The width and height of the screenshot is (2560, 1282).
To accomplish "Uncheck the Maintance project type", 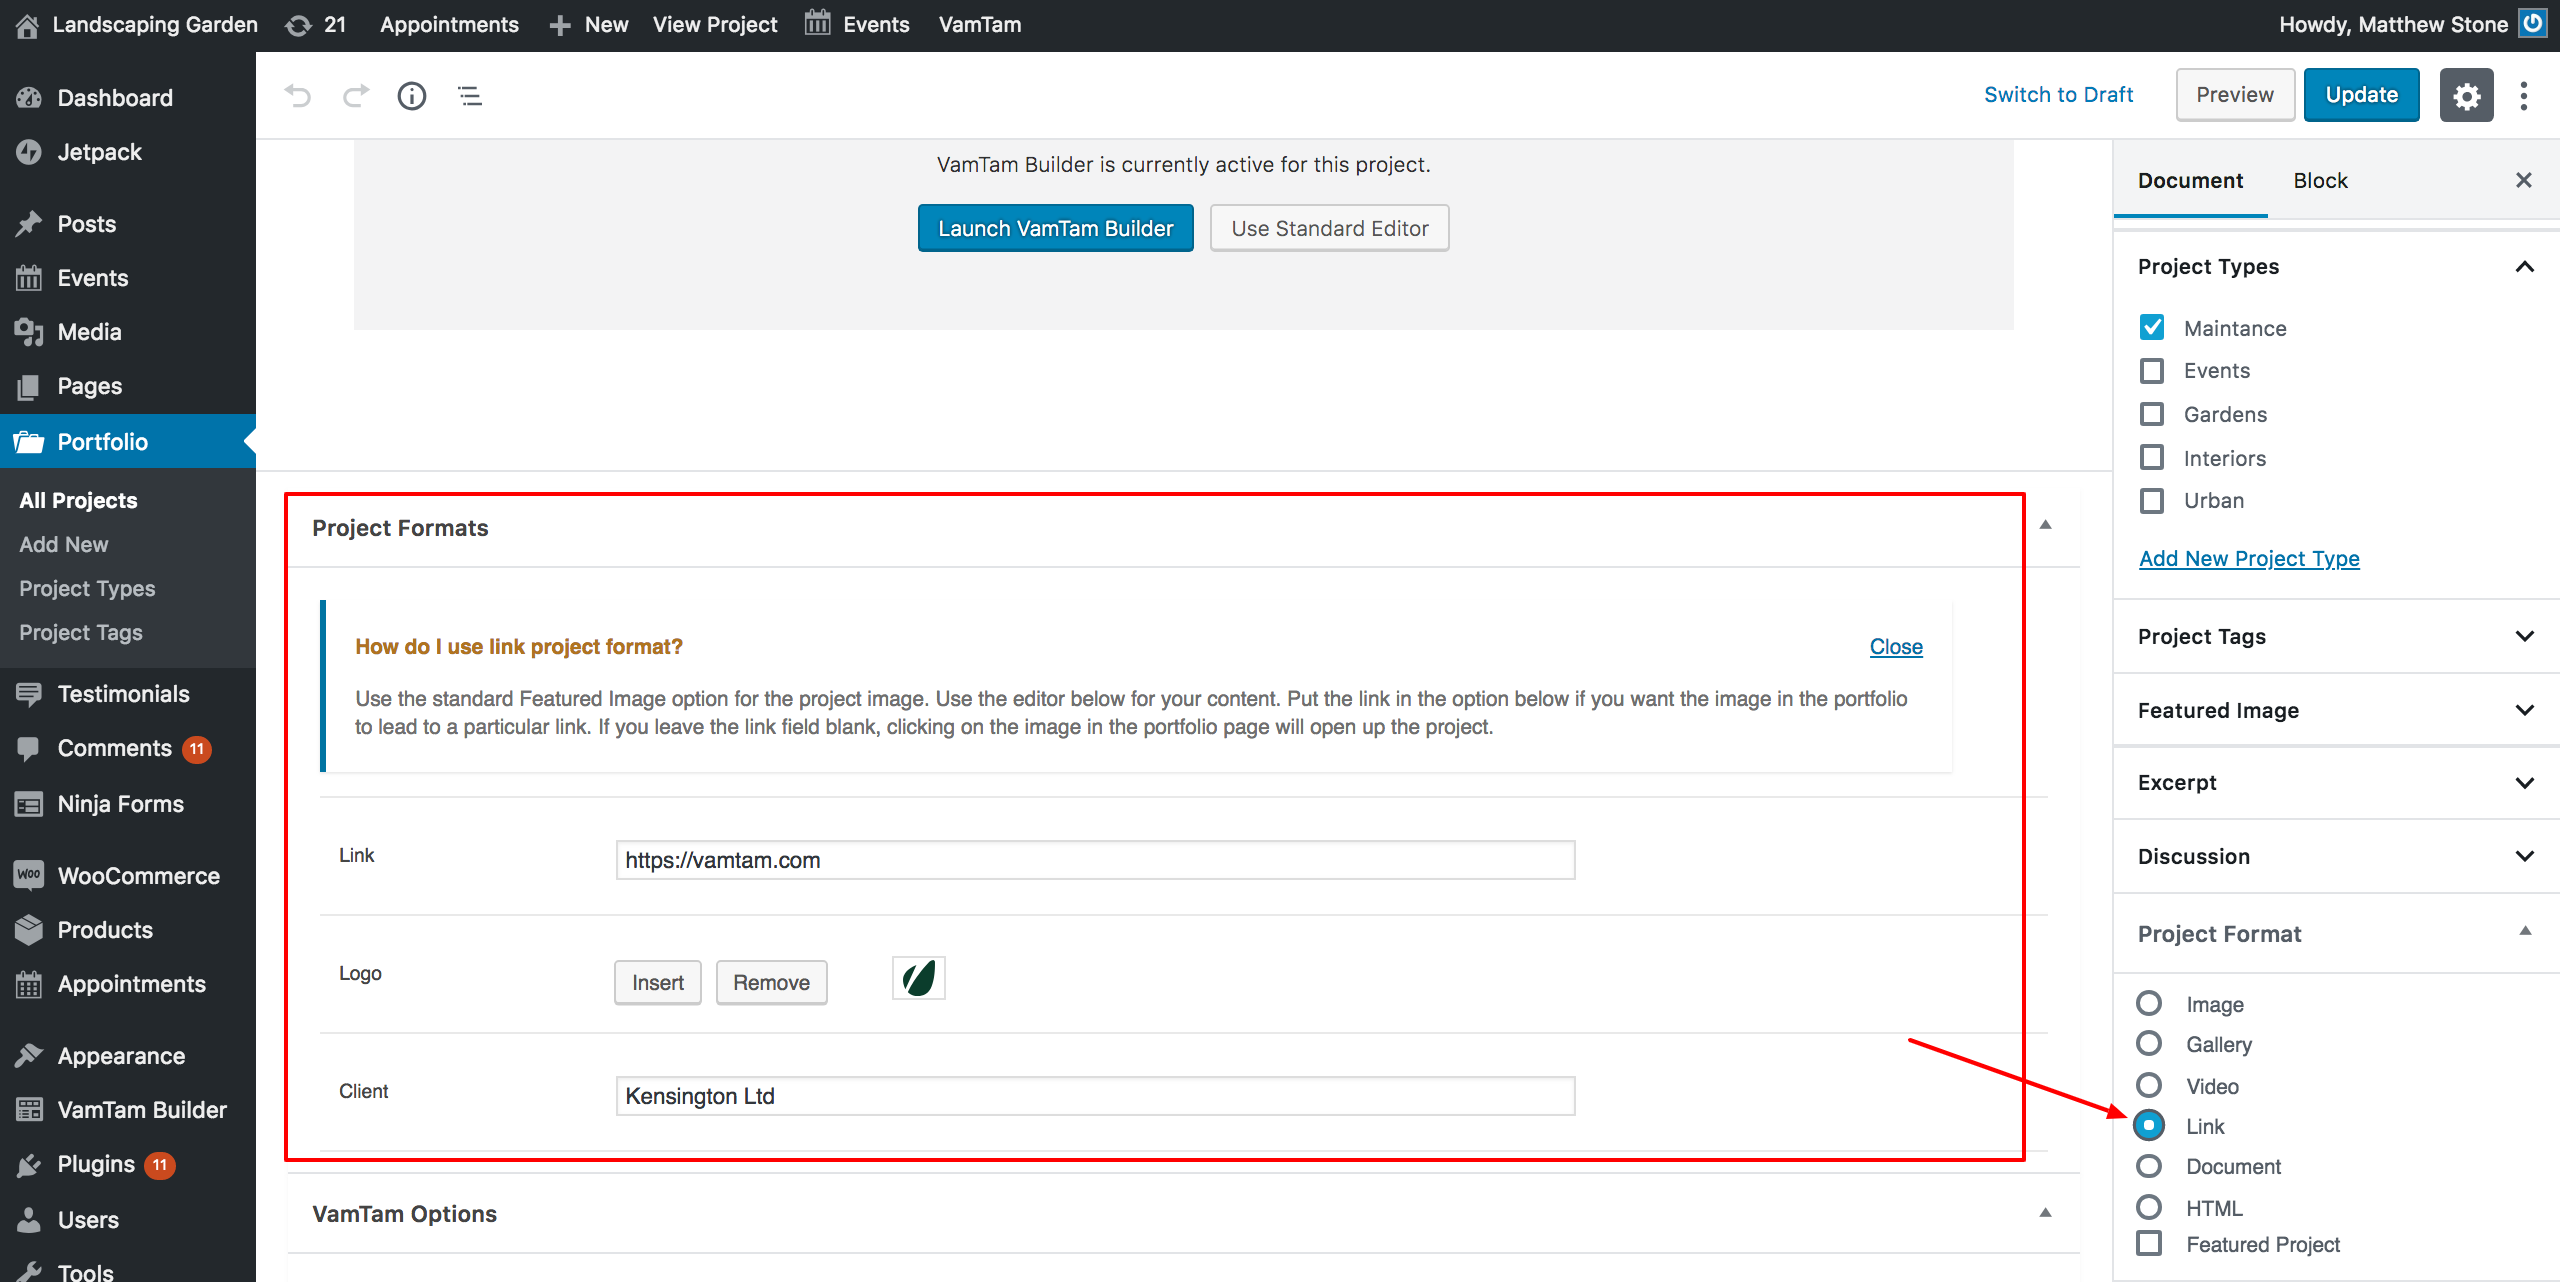I will click(x=2152, y=328).
